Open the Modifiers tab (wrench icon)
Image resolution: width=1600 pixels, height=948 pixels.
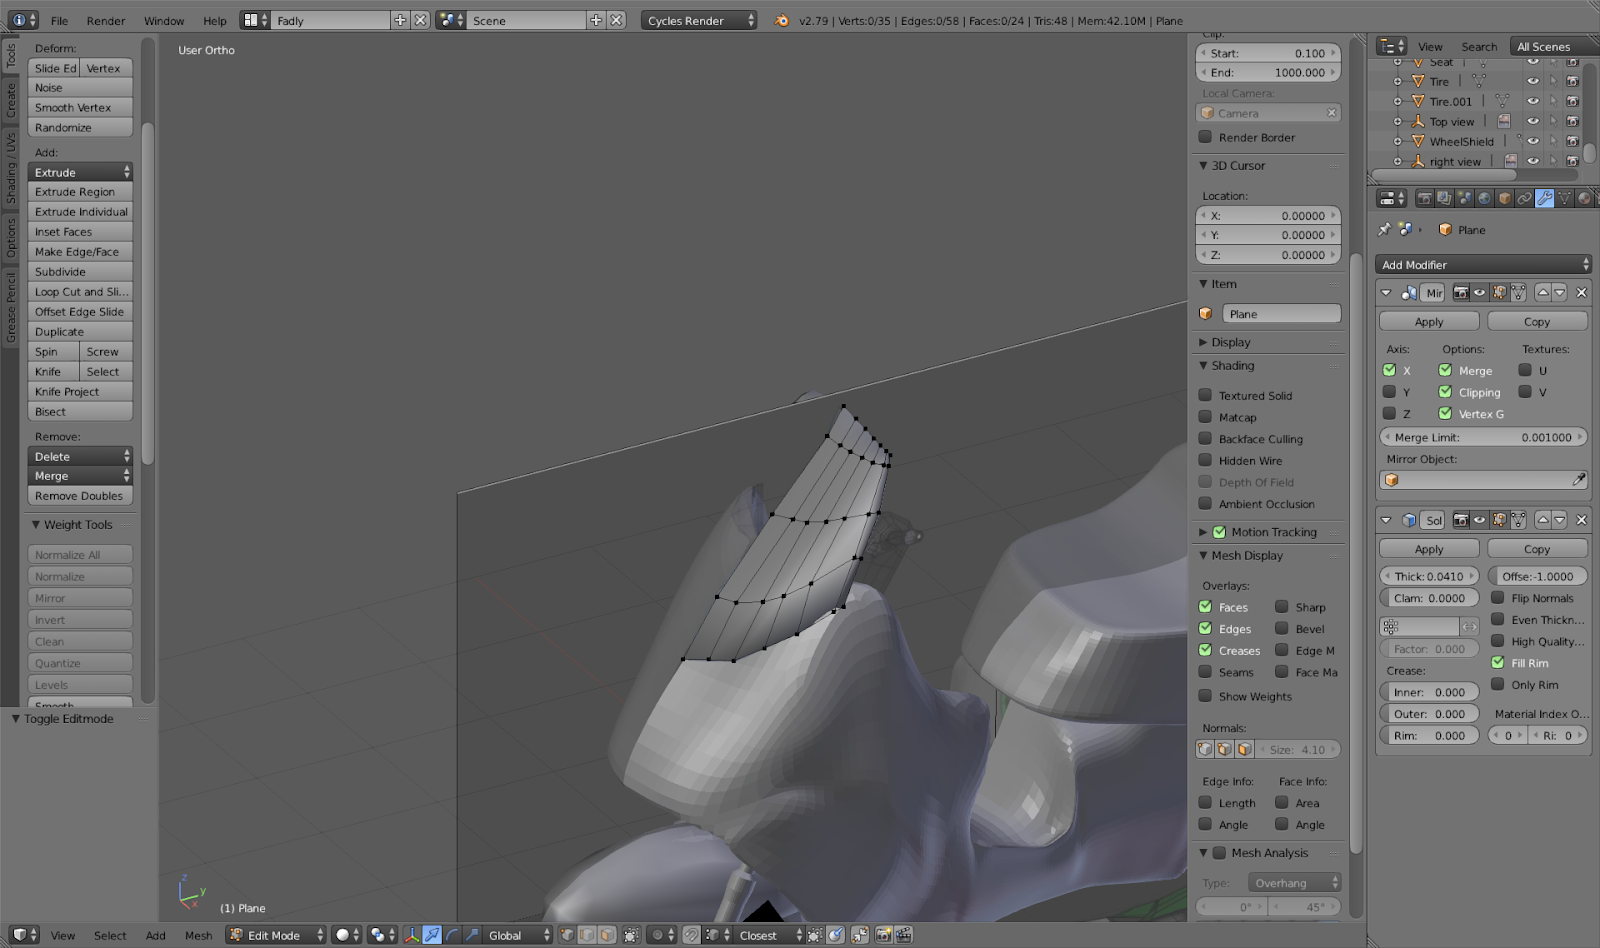[x=1545, y=198]
